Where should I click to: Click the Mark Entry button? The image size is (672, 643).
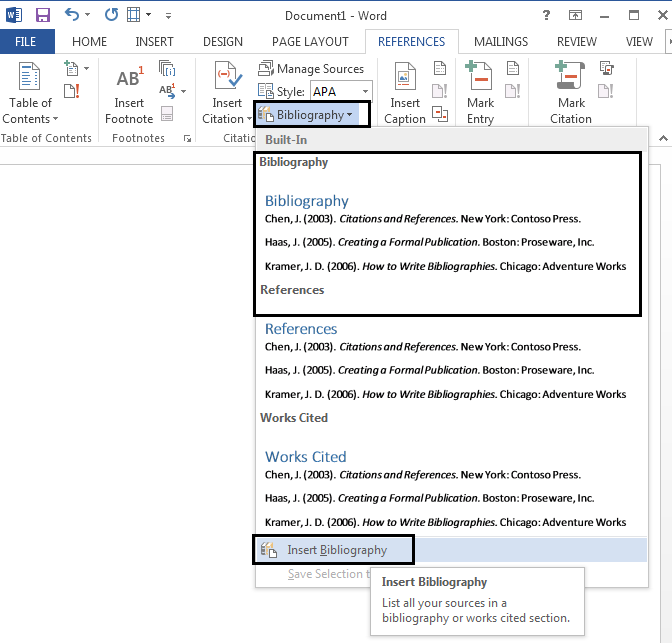click(480, 93)
